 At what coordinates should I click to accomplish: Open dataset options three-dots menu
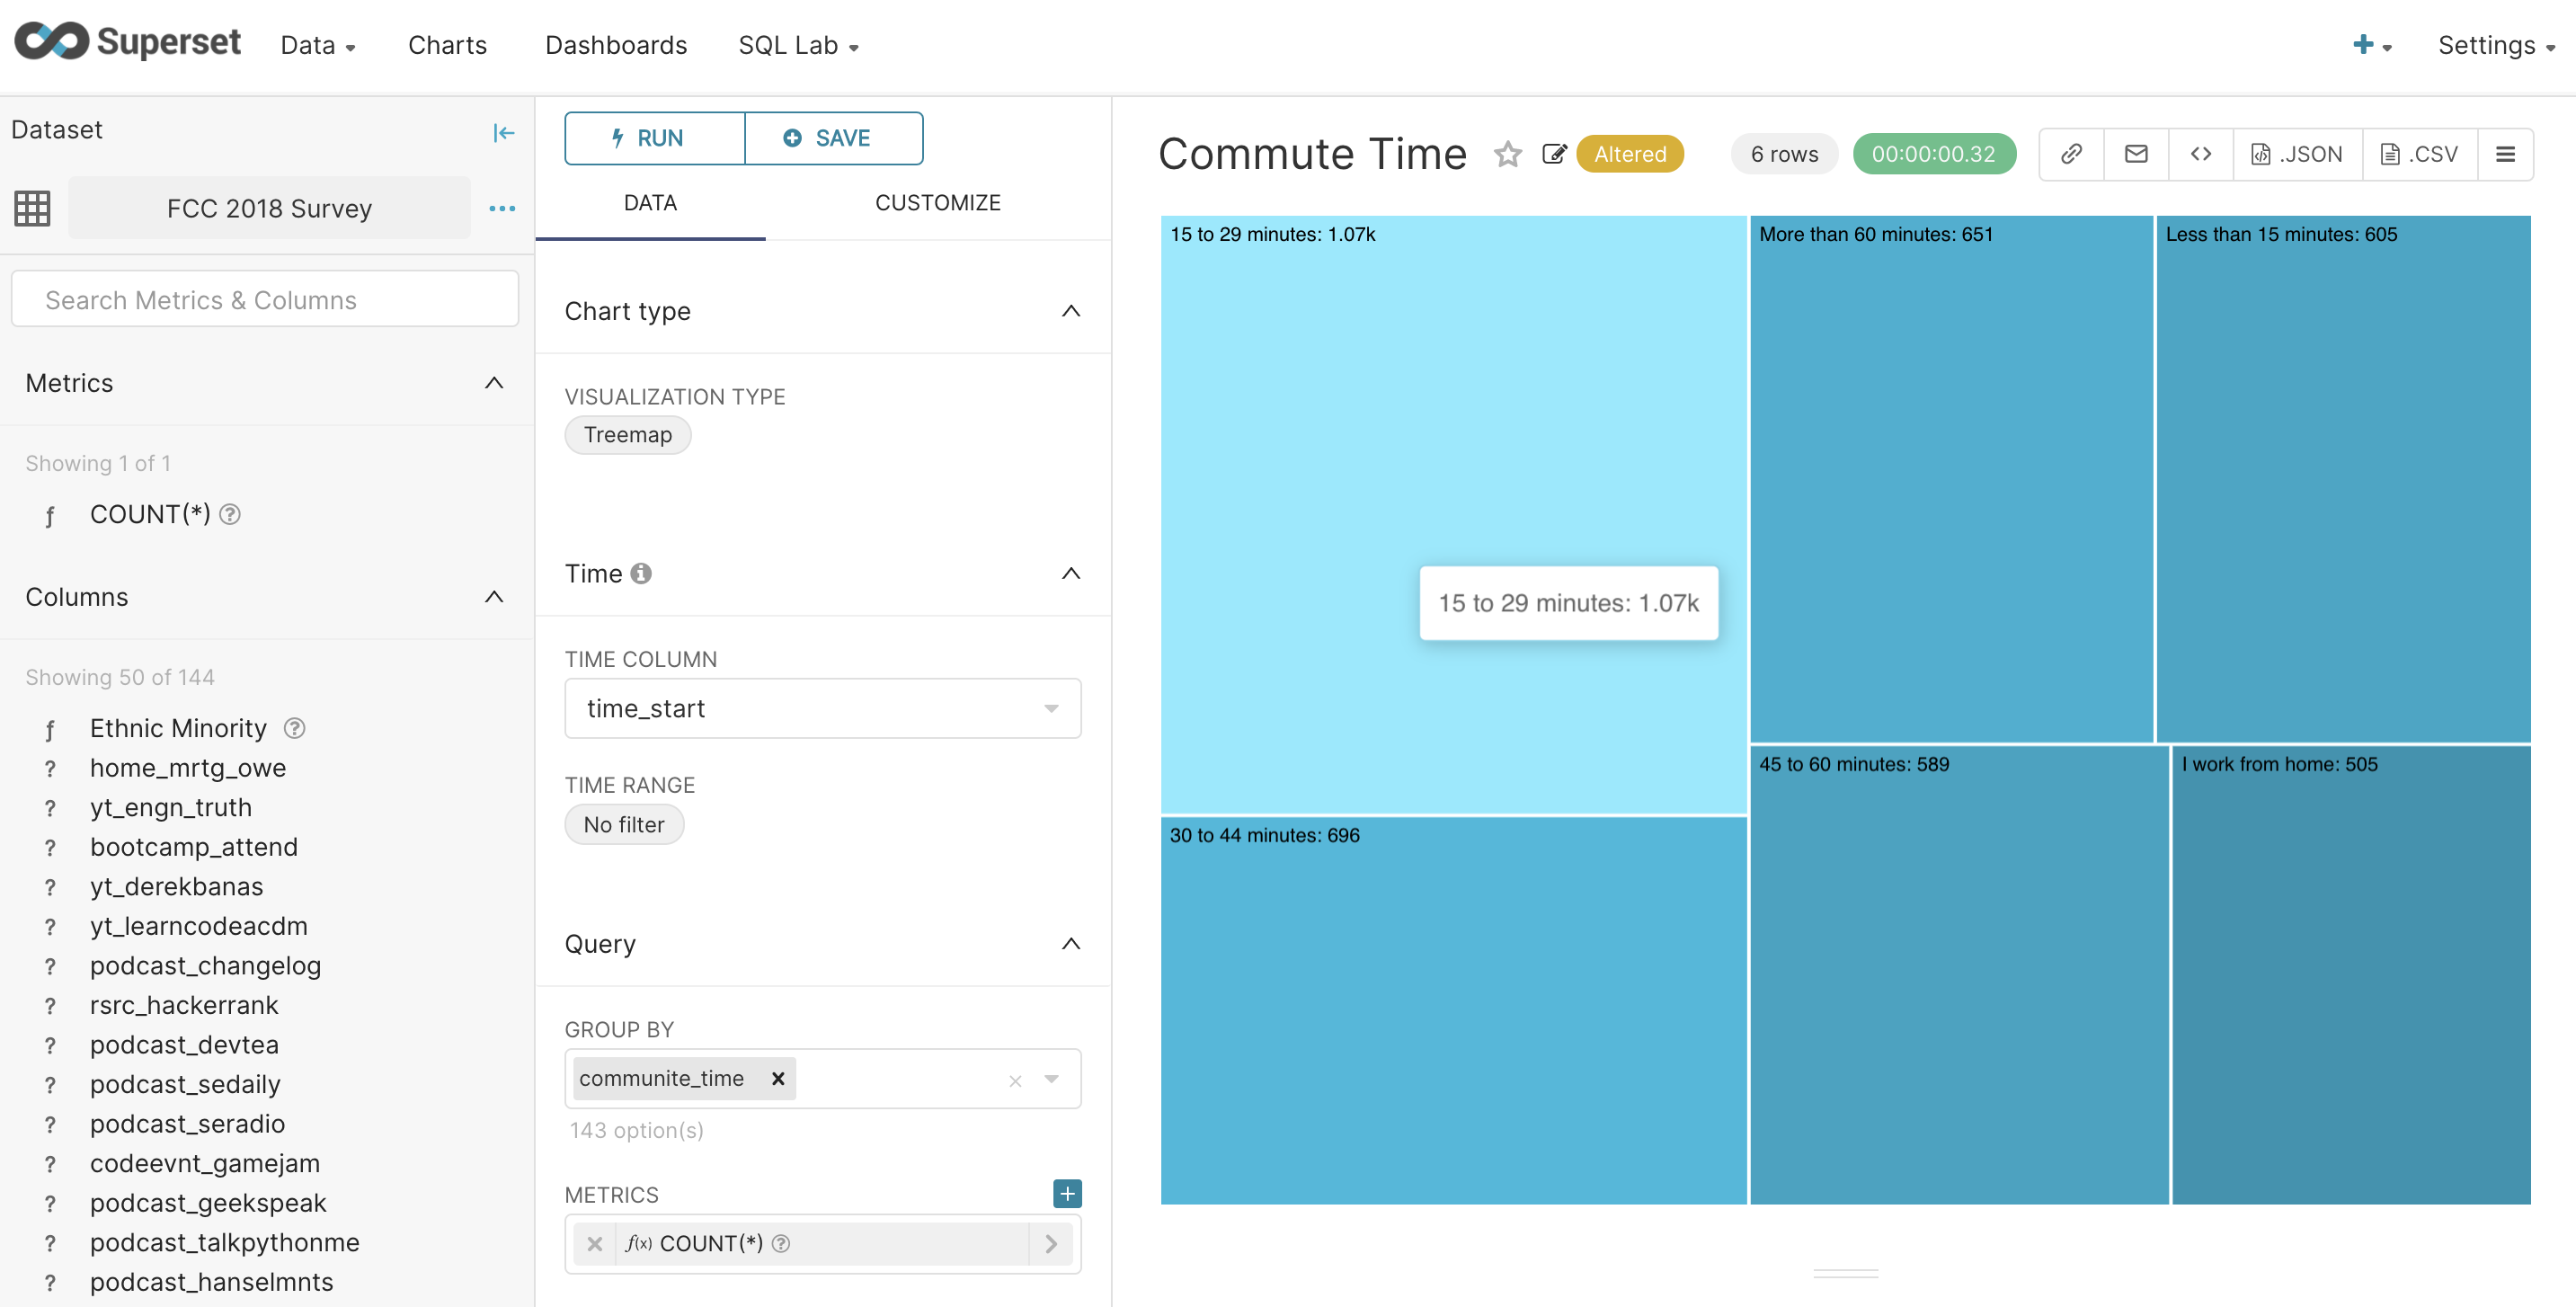coord(502,208)
